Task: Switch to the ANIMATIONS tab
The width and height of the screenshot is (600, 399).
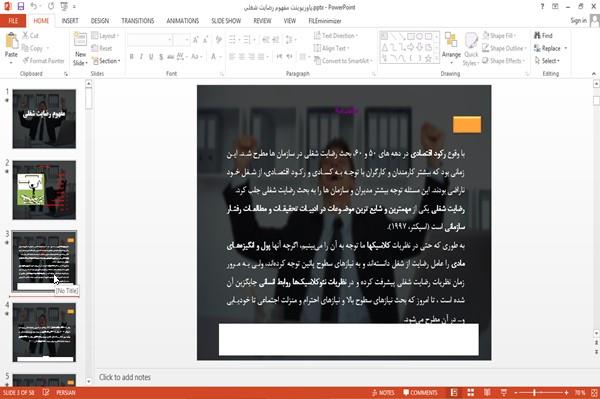Action: (x=183, y=21)
